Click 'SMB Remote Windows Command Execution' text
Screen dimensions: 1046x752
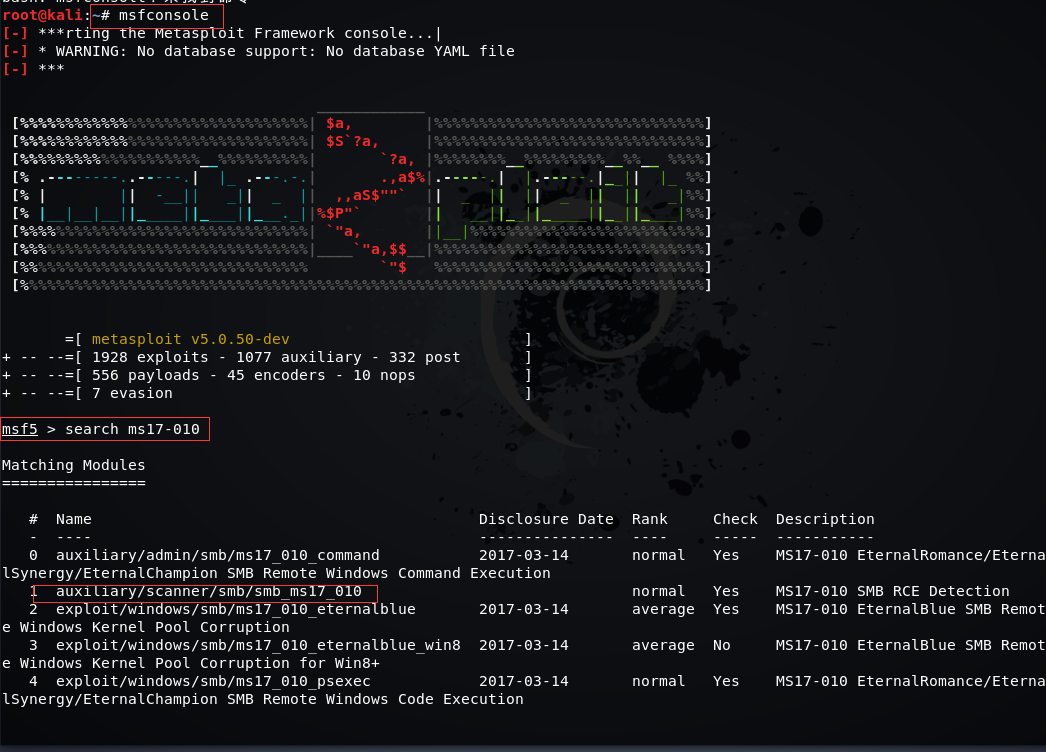(389, 573)
